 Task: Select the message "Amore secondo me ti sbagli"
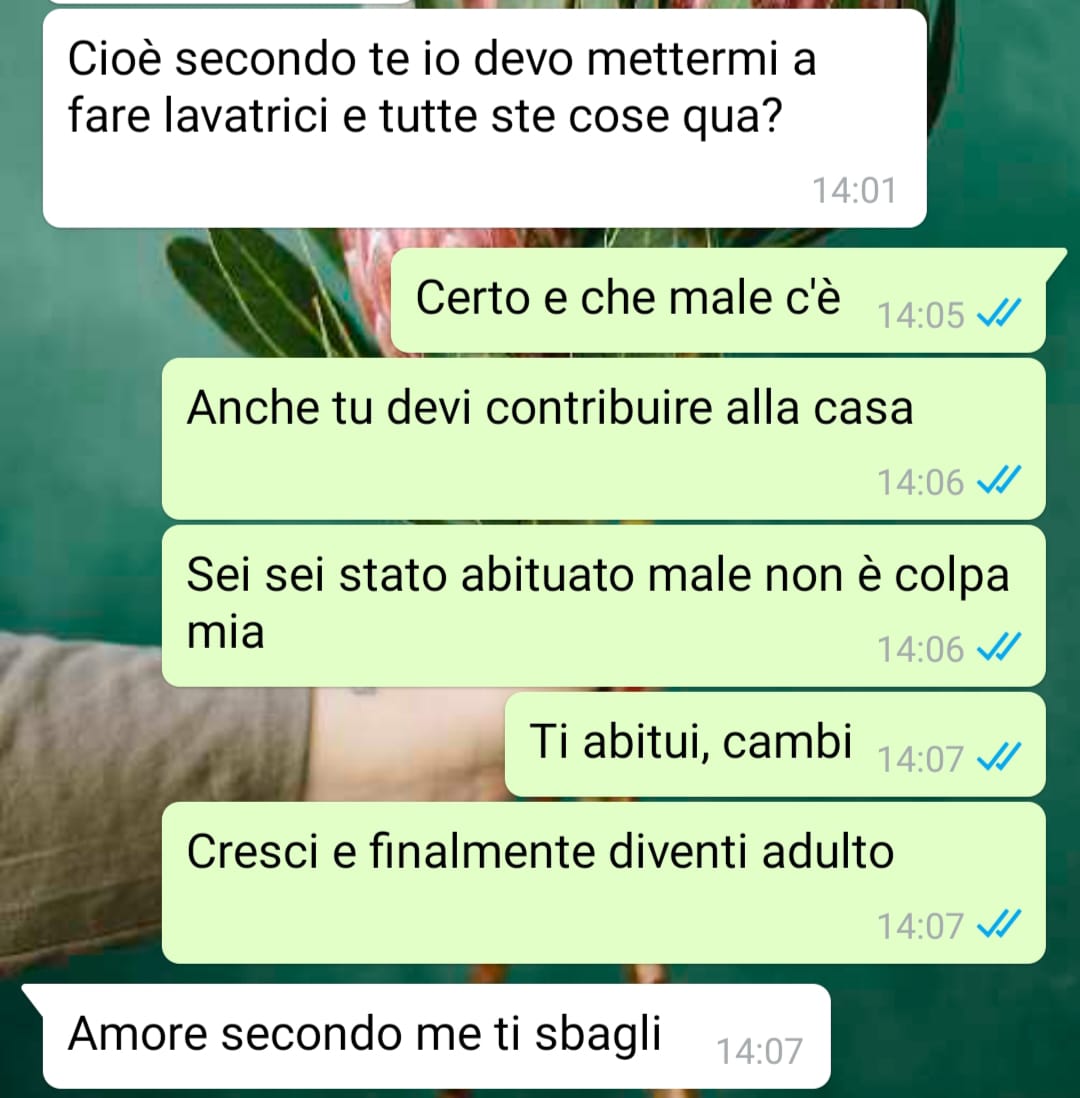[x=427, y=1036]
